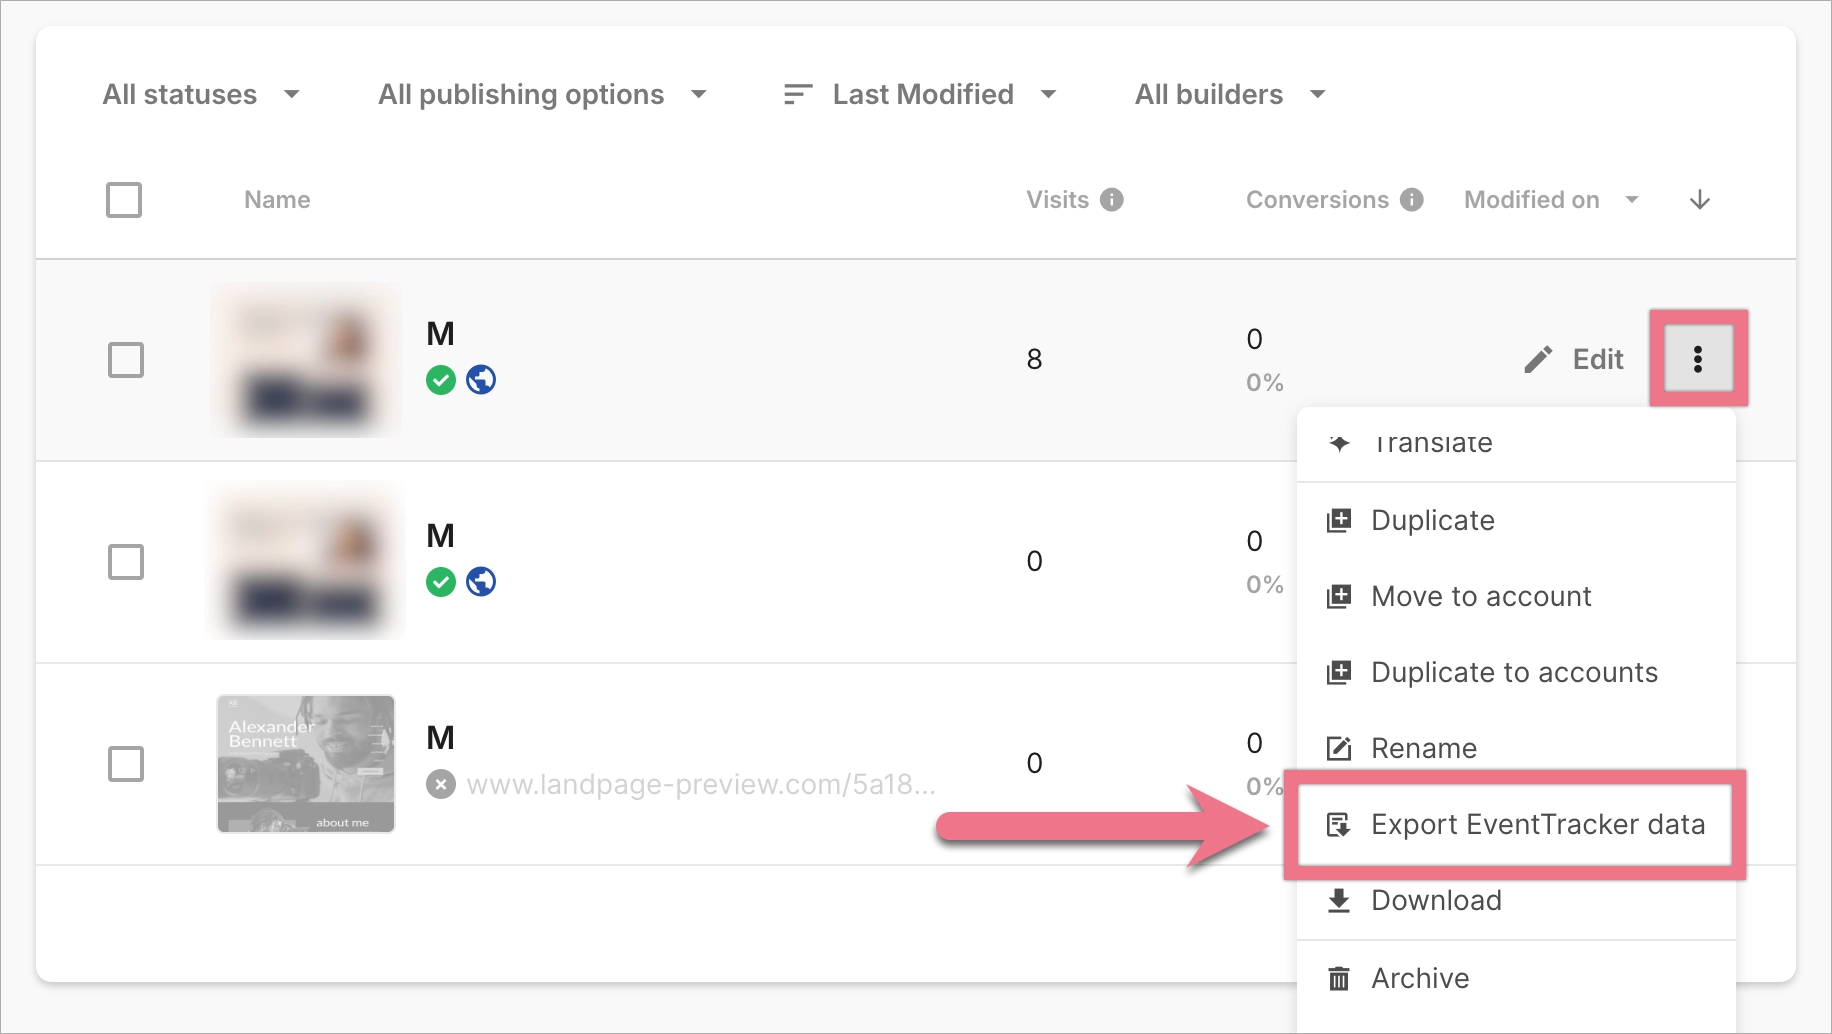The width and height of the screenshot is (1832, 1034).
Task: Choose Rename from the context menu
Action: click(x=1516, y=748)
